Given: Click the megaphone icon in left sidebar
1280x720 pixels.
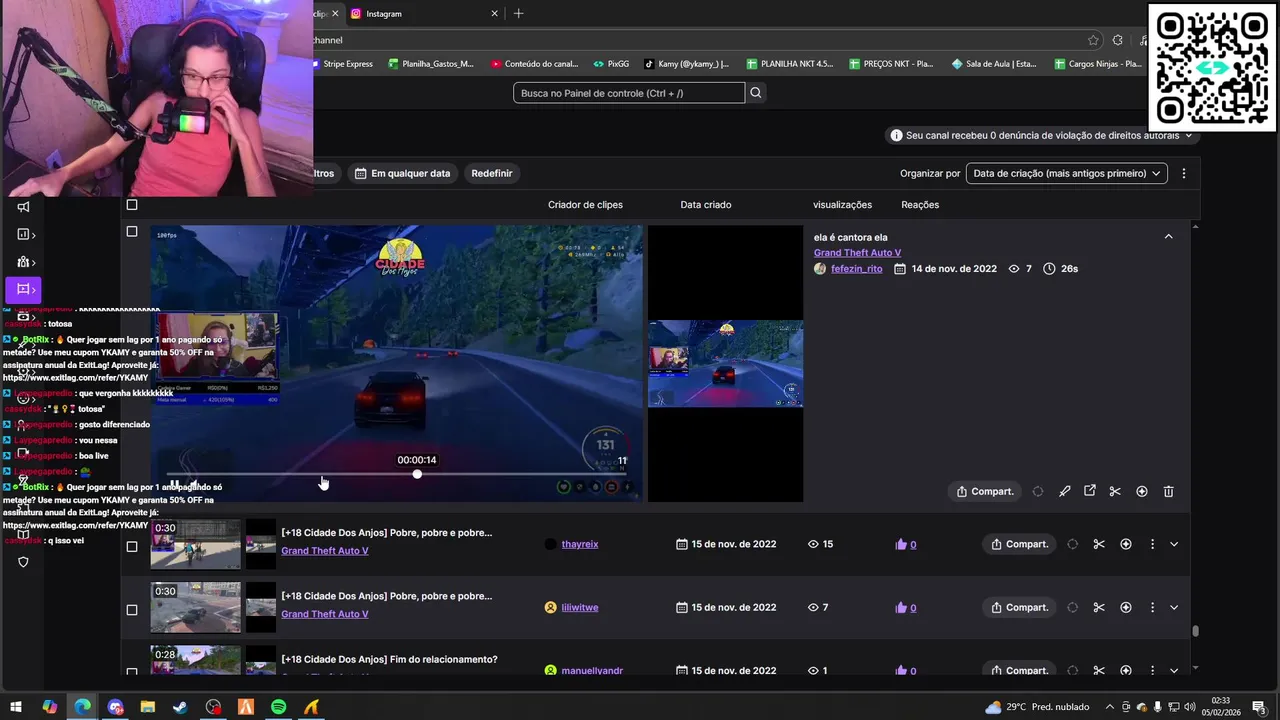Looking at the screenshot, I should [x=23, y=207].
